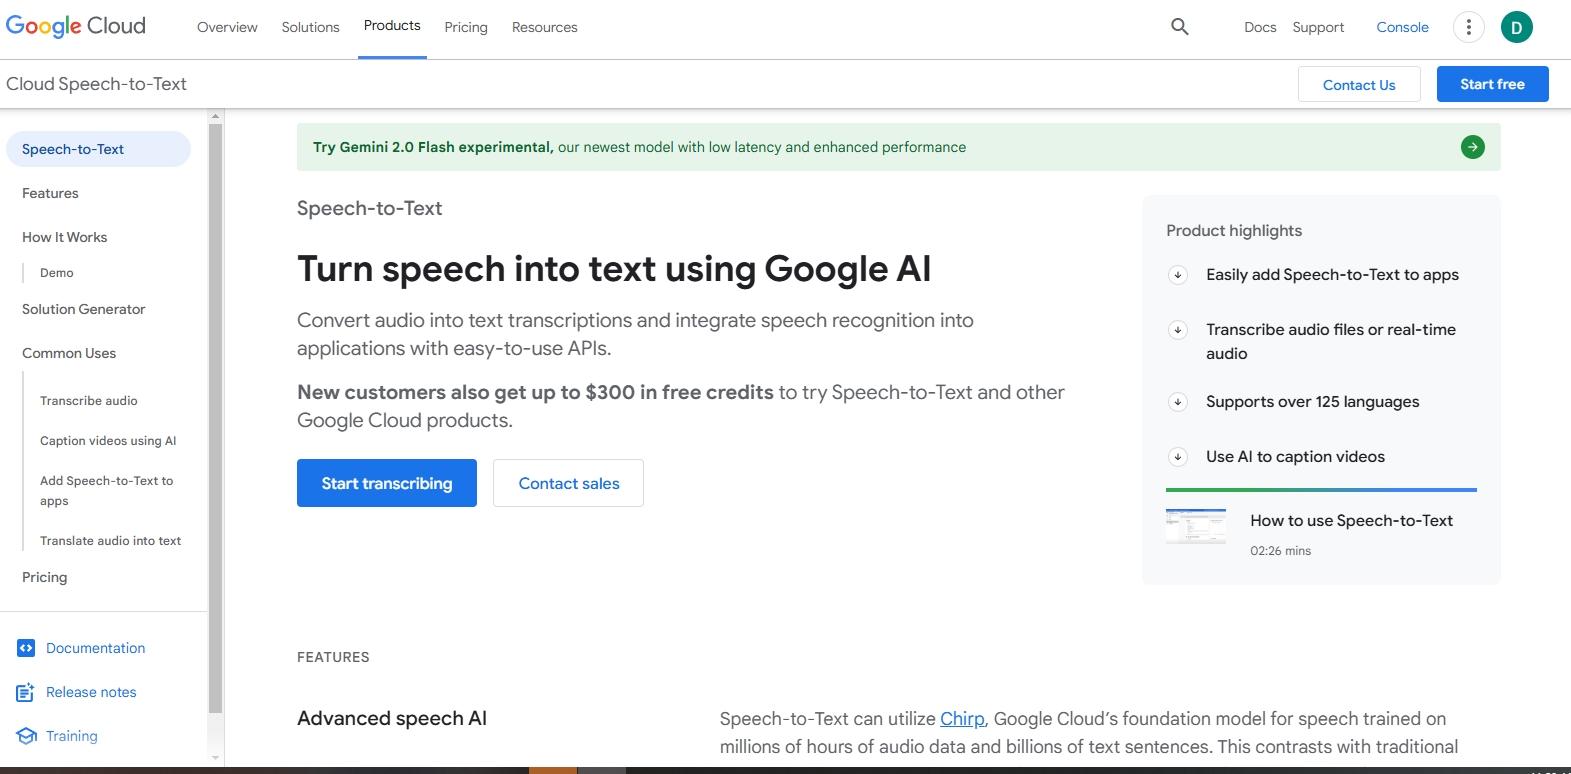
Task: Open the account avatar D
Action: click(x=1516, y=27)
